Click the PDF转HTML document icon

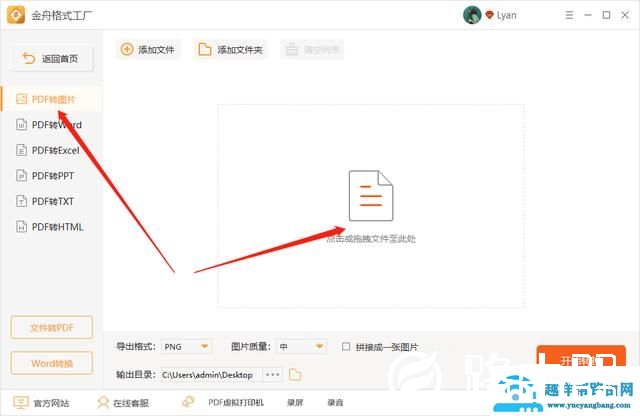tap(21, 227)
